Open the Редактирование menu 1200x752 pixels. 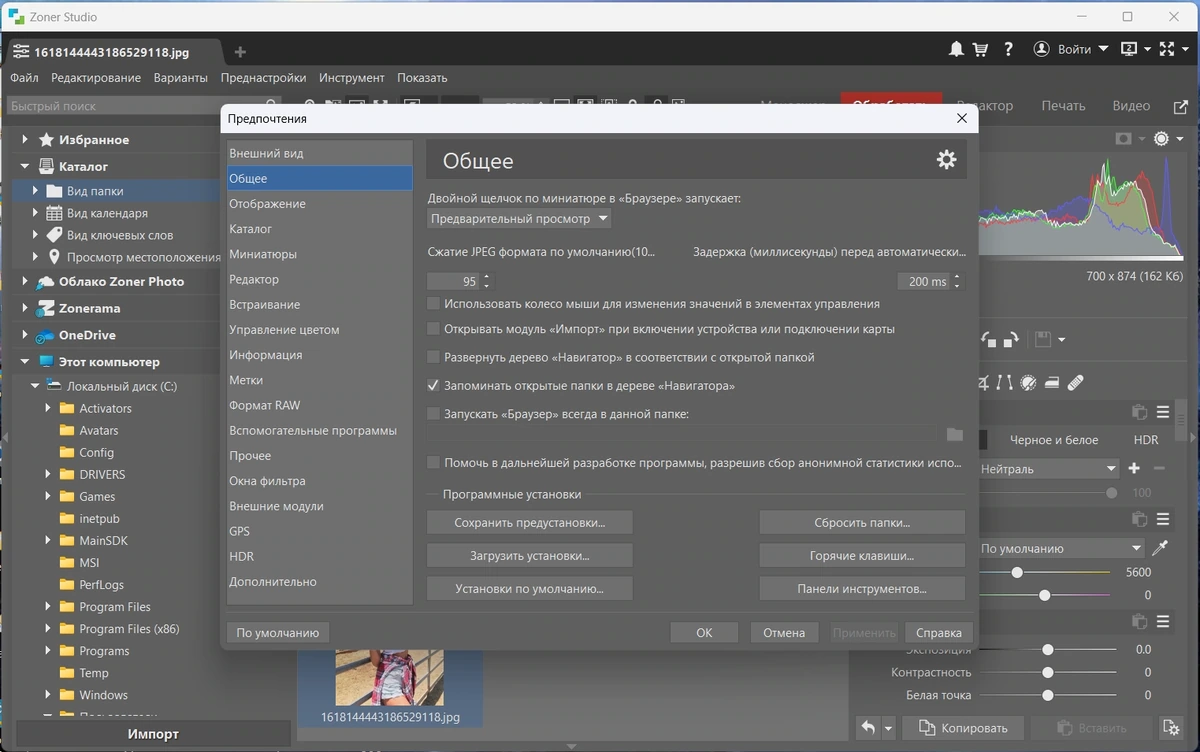pyautogui.click(x=96, y=78)
